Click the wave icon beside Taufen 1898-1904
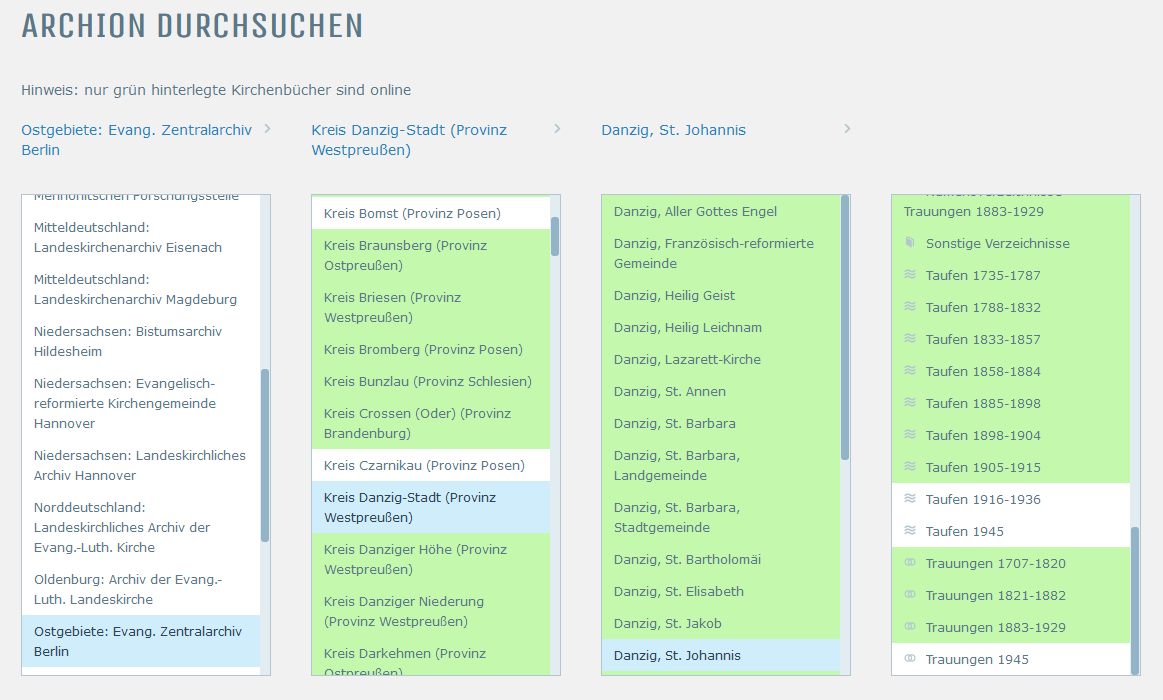The width and height of the screenshot is (1163, 700). click(910, 435)
